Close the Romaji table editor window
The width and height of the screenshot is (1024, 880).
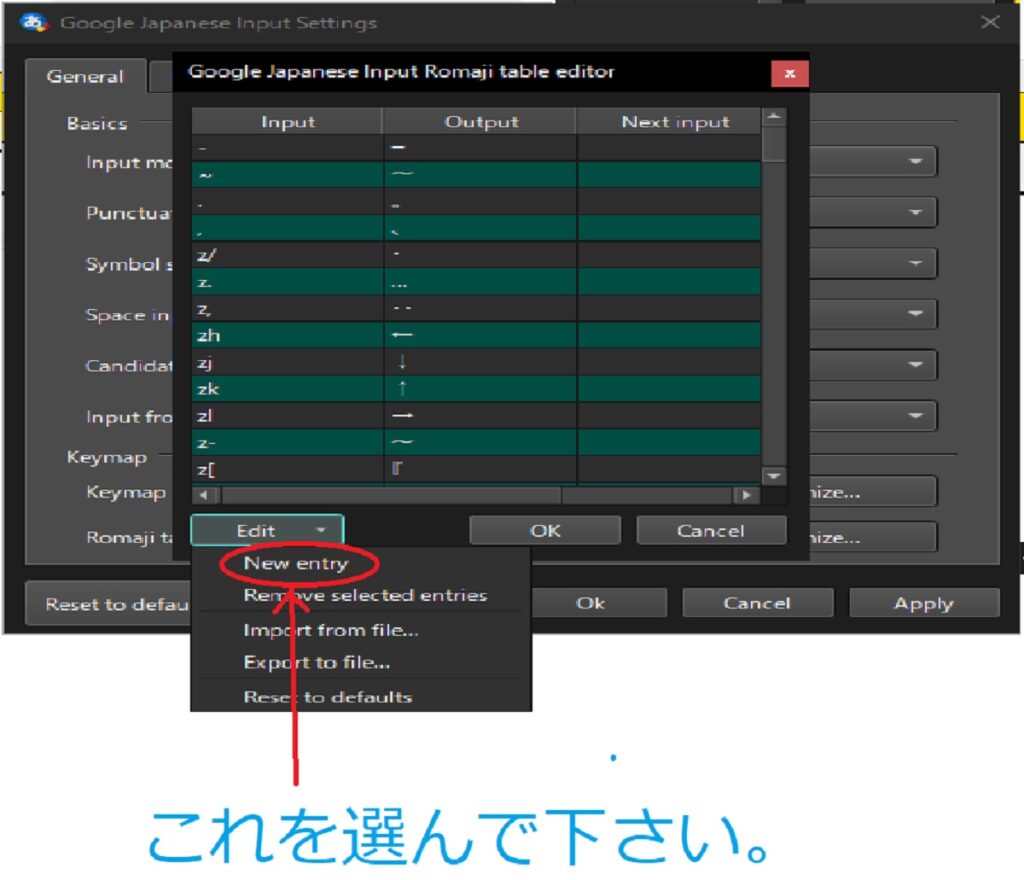[790, 73]
